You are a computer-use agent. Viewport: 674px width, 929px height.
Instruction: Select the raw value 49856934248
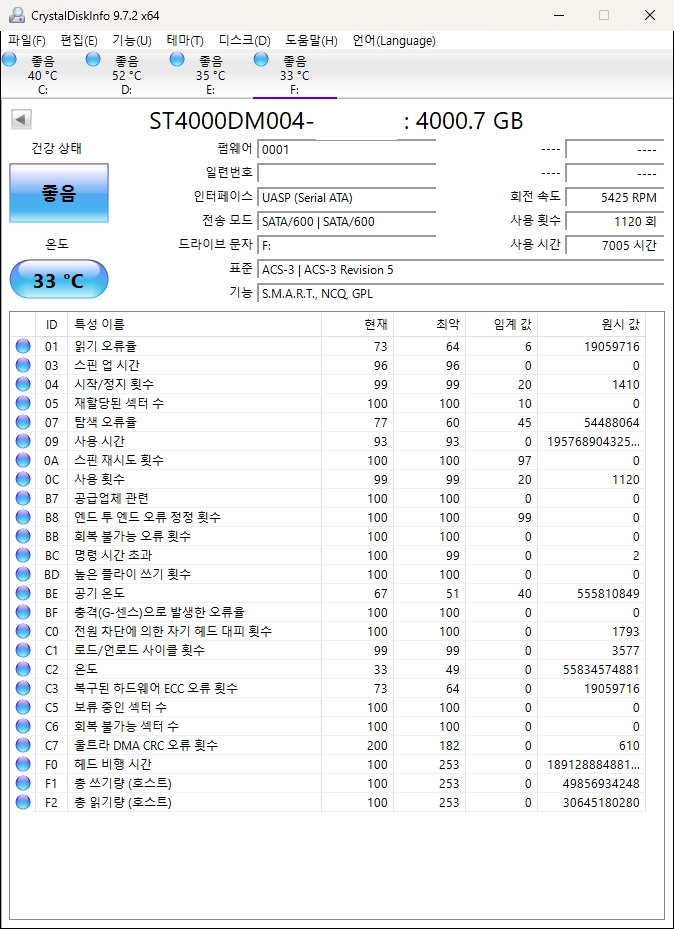(601, 783)
